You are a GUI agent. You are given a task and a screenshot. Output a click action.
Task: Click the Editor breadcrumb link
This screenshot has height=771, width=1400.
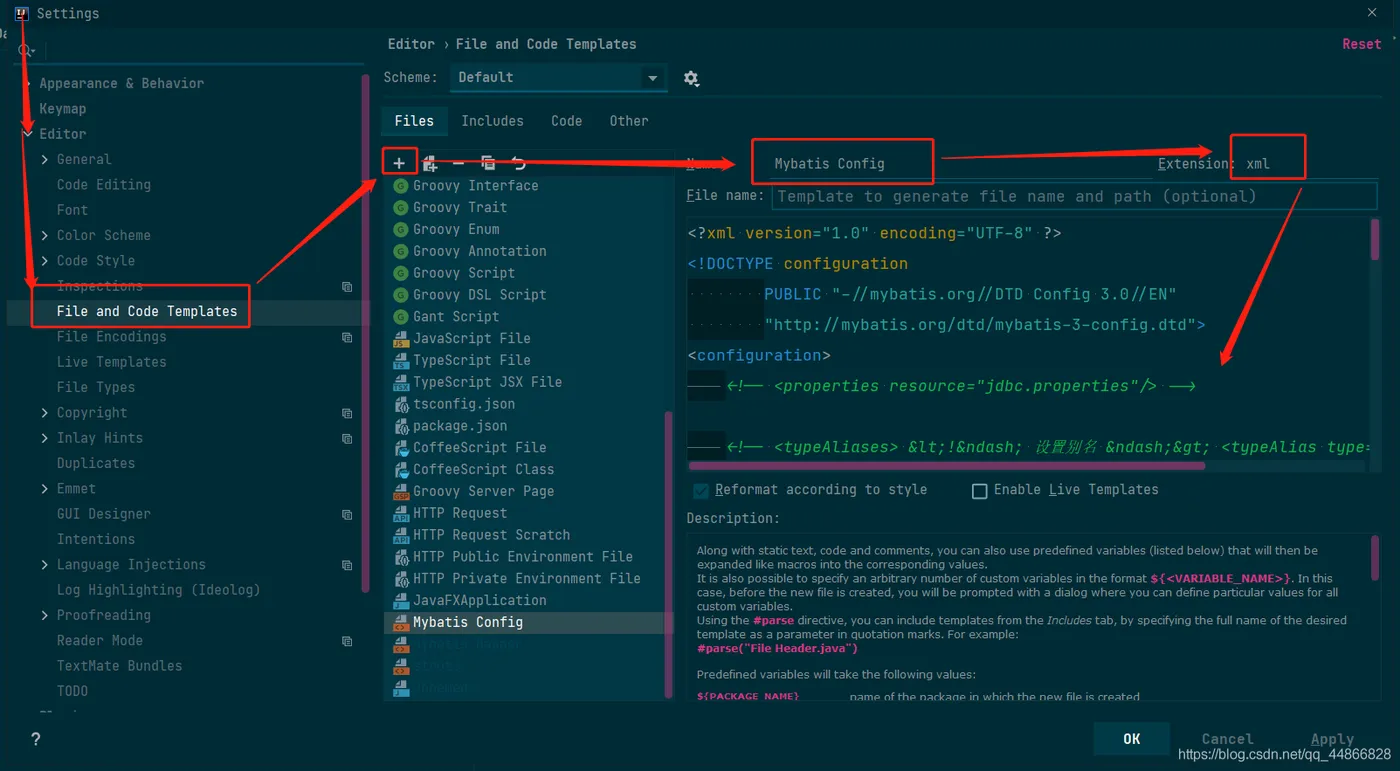(x=411, y=44)
